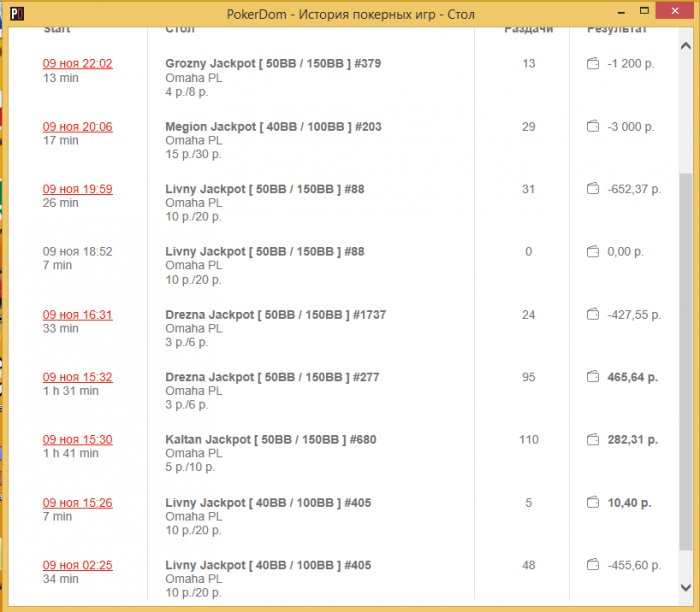Image resolution: width=700 pixels, height=612 pixels.
Task: Open session link 09 ноя 16:31
Action: pyautogui.click(x=78, y=315)
